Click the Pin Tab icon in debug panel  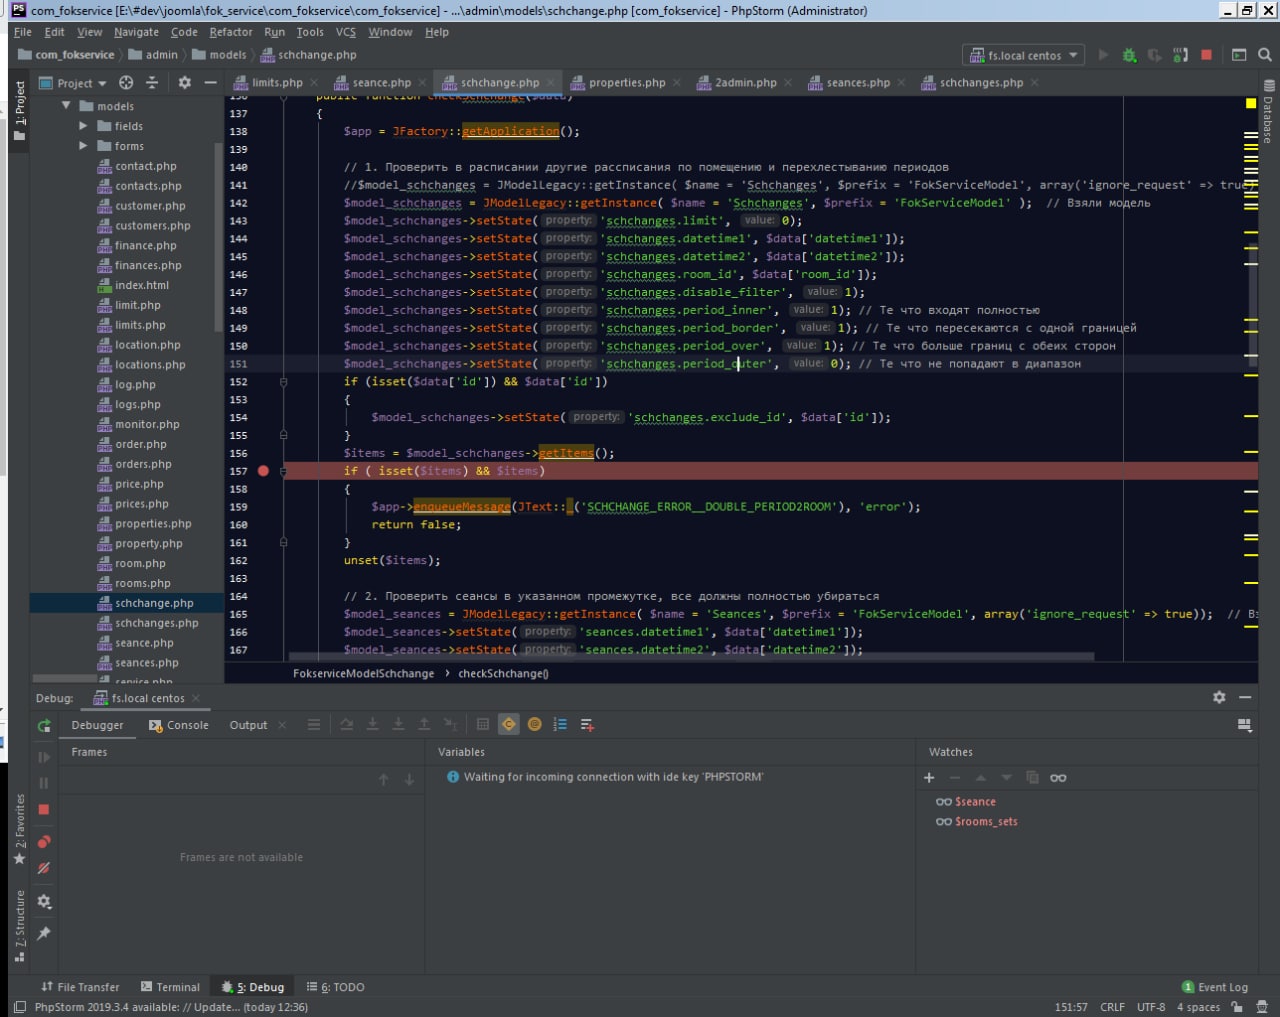pyautogui.click(x=44, y=933)
